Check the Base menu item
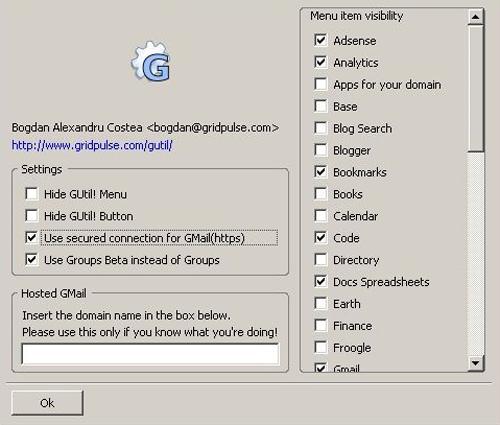Viewport: 500px width, 425px height. coord(321,106)
